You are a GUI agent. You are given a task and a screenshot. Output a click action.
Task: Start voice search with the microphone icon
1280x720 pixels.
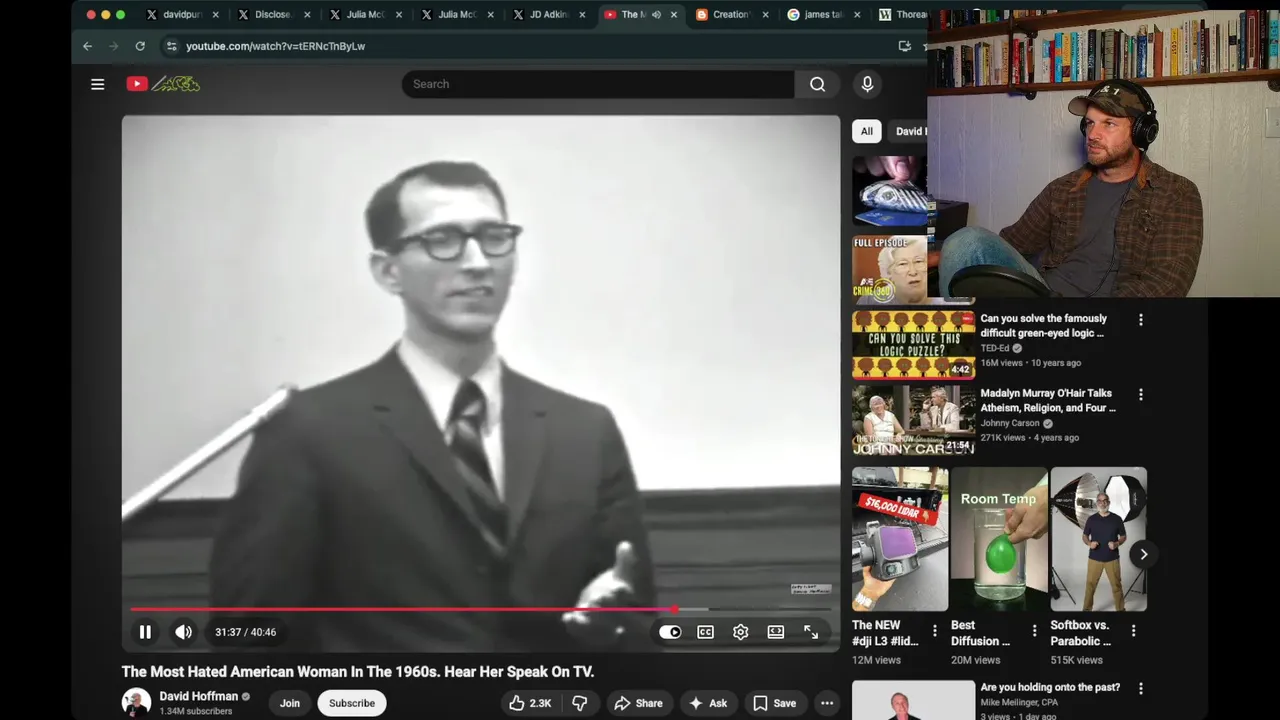[x=867, y=84]
